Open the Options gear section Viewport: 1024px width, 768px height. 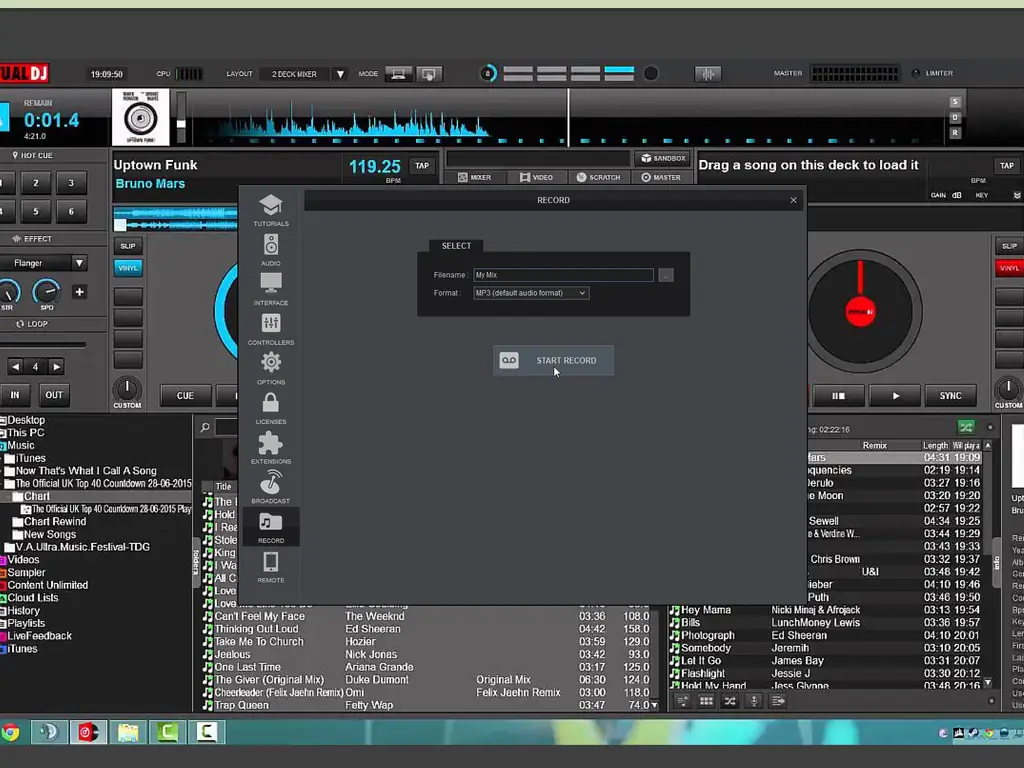pos(270,369)
